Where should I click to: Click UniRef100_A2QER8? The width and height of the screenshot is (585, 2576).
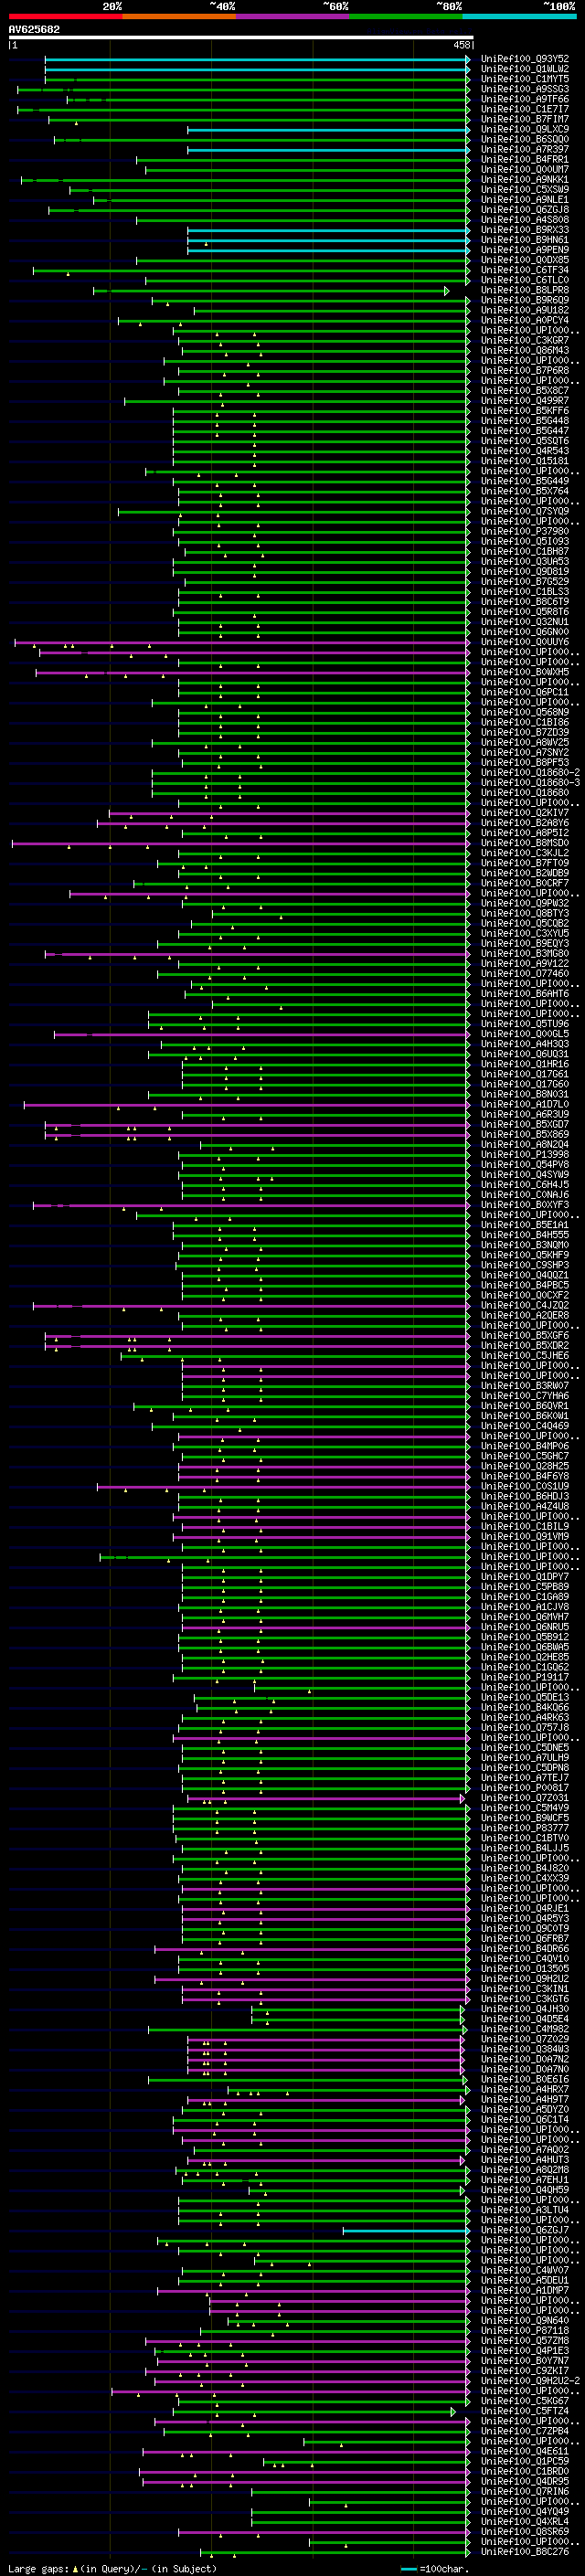tap(525, 1316)
